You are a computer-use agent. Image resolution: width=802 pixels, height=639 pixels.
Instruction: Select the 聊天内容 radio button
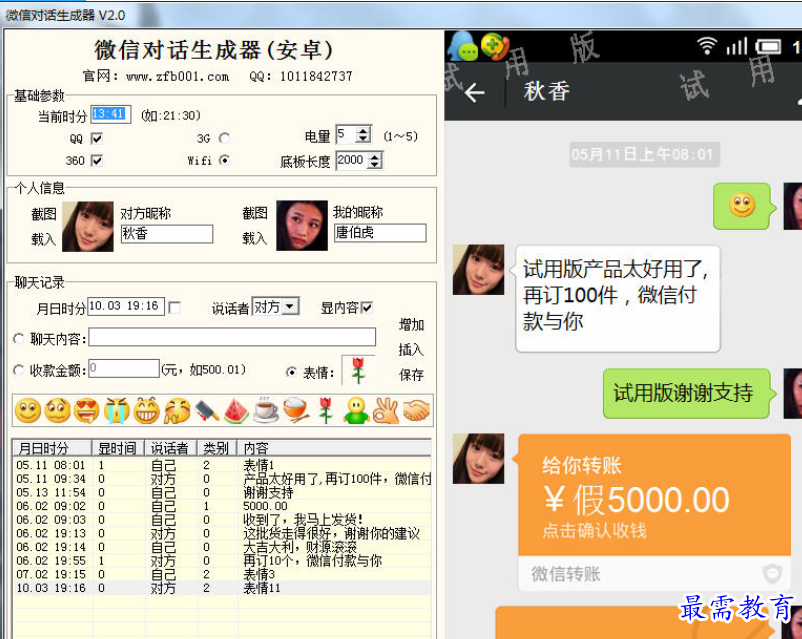click(x=19, y=339)
